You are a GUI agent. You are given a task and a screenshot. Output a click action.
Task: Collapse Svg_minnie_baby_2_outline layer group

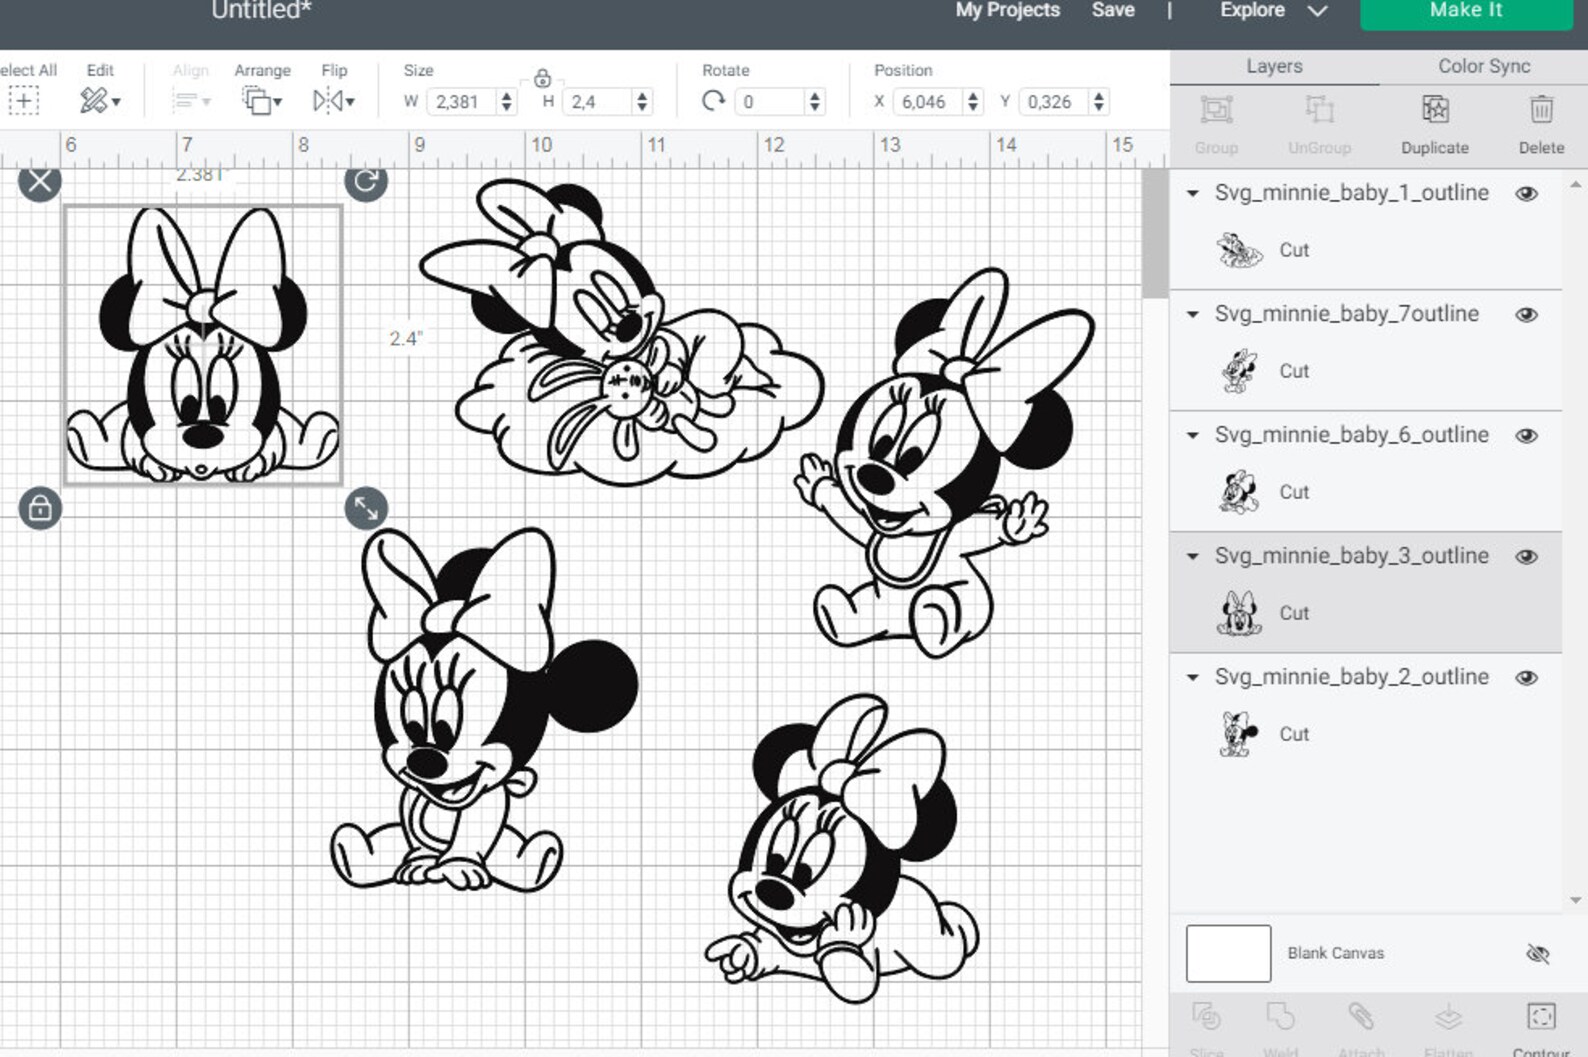coord(1192,678)
